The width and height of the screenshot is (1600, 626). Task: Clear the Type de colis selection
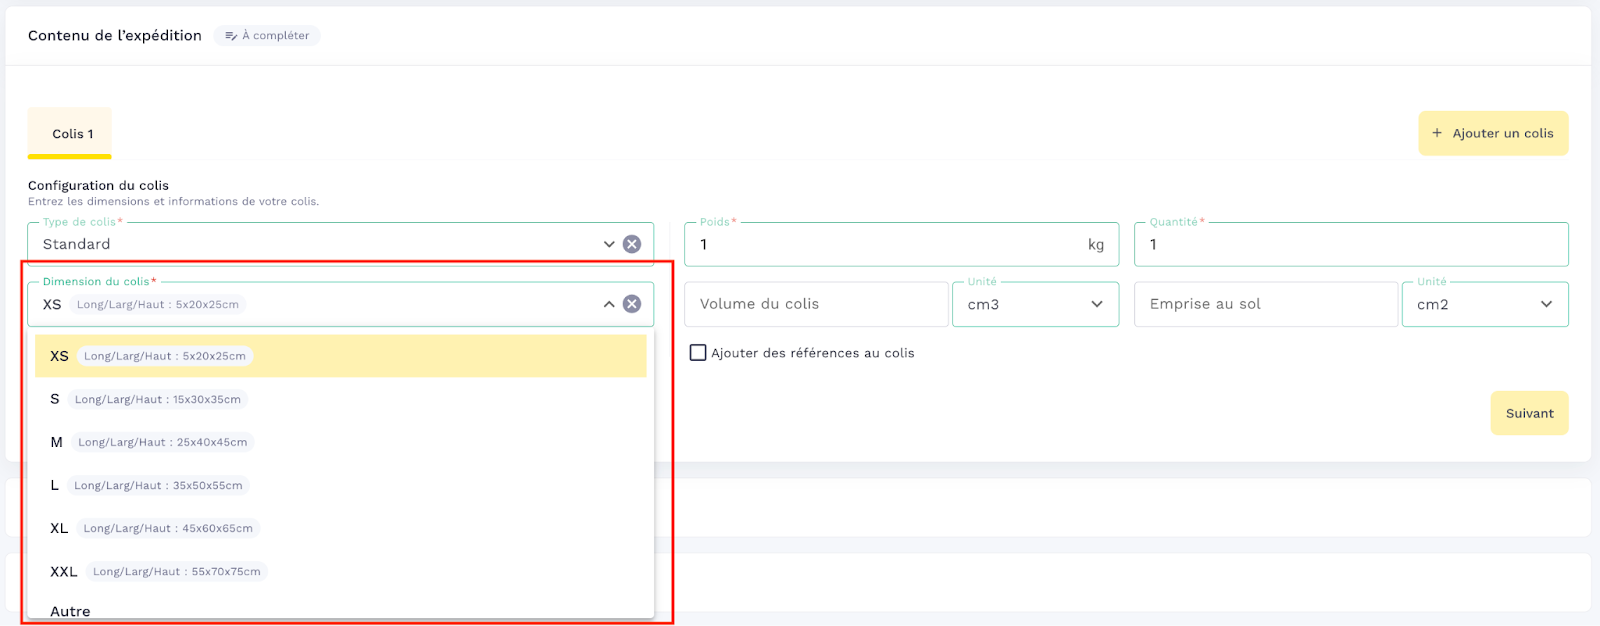point(632,244)
